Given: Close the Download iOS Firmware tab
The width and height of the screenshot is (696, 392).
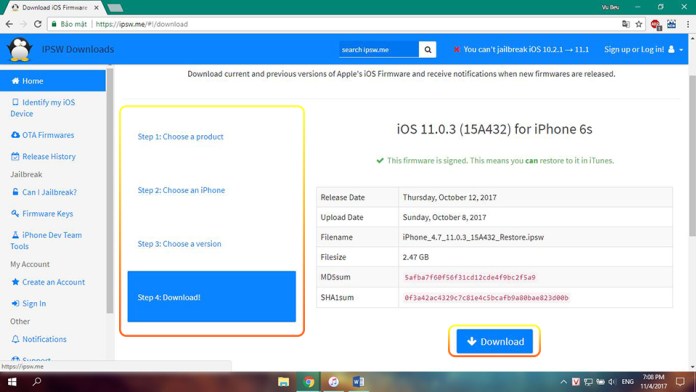Looking at the screenshot, I should click(96, 8).
